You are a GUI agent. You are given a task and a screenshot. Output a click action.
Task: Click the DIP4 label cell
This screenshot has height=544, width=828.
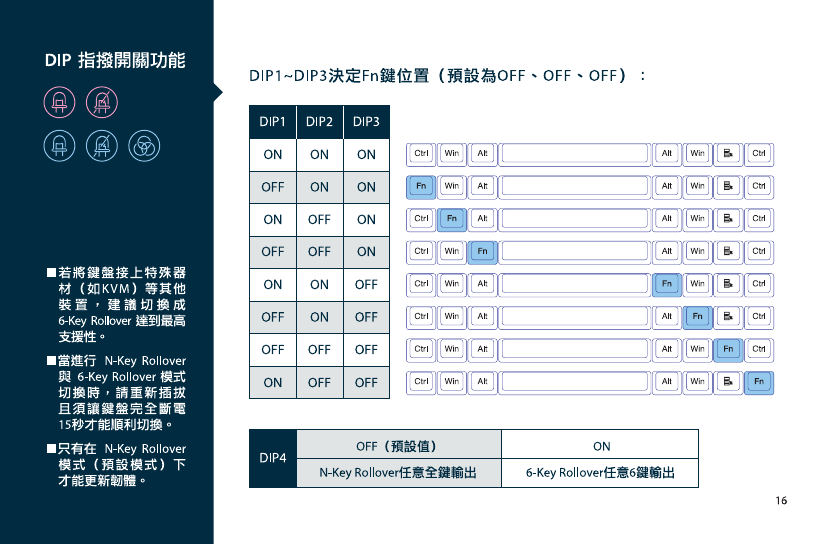pyautogui.click(x=272, y=458)
